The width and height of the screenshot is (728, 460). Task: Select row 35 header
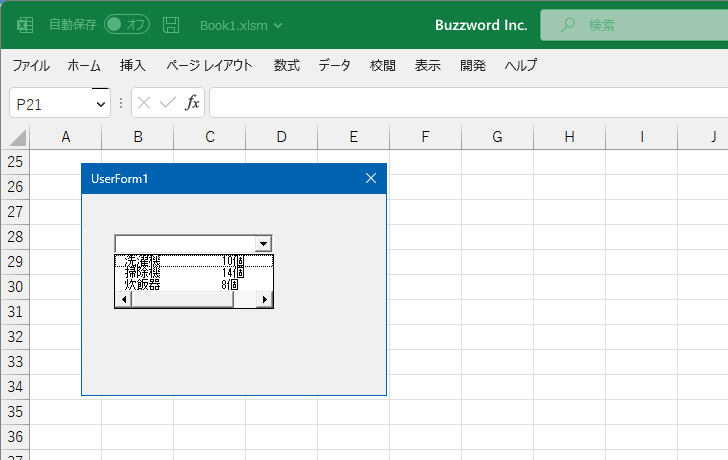15,412
